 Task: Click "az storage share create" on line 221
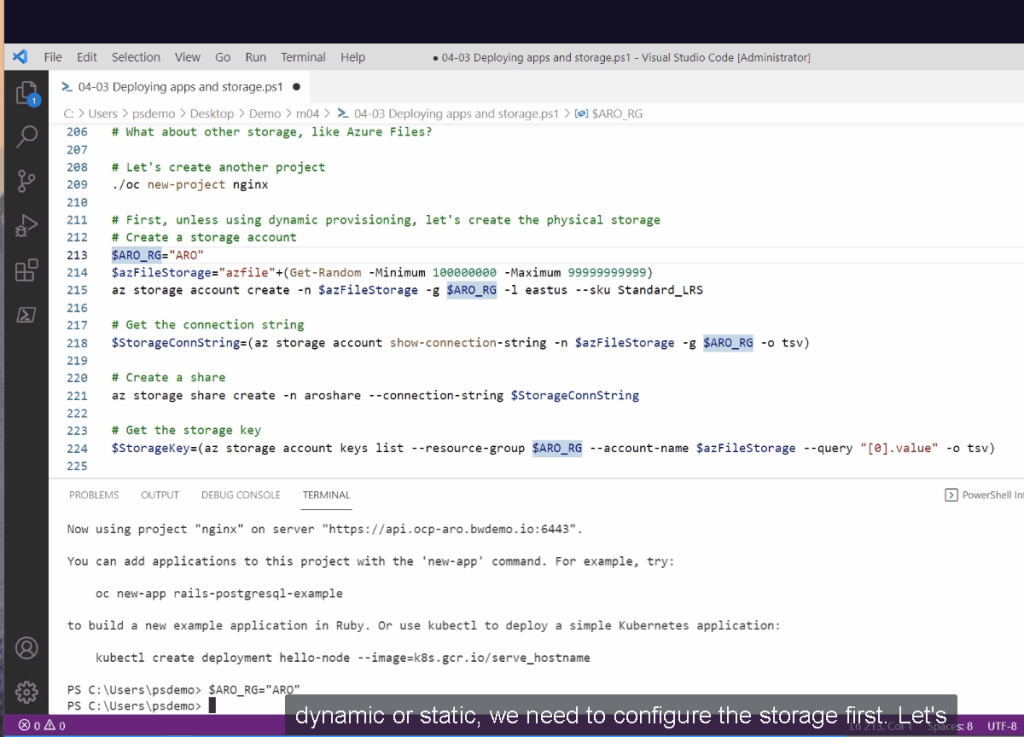point(193,396)
